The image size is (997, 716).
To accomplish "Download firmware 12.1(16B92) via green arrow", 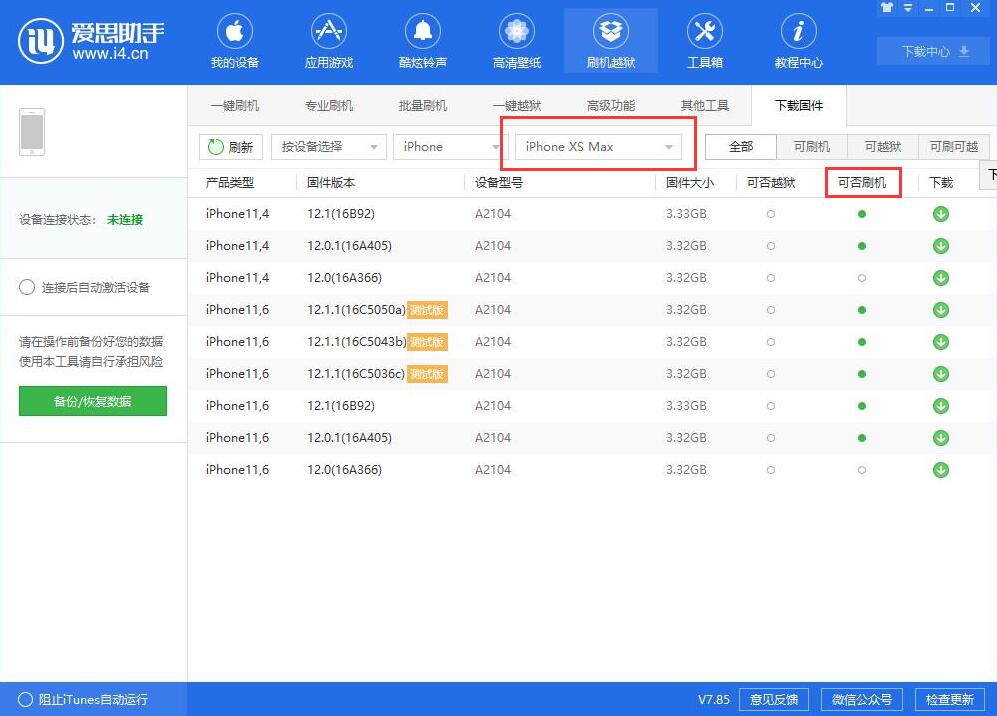I will (939, 213).
